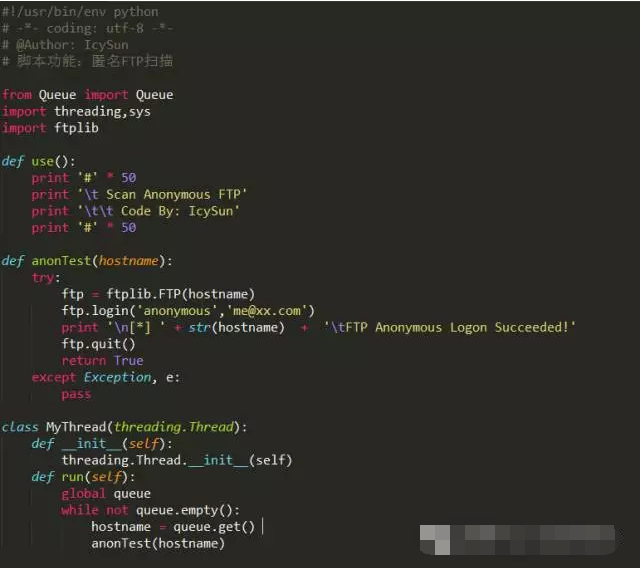The image size is (641, 568).
Task: Click the 'while not queue.empty():' line
Action: point(150,510)
